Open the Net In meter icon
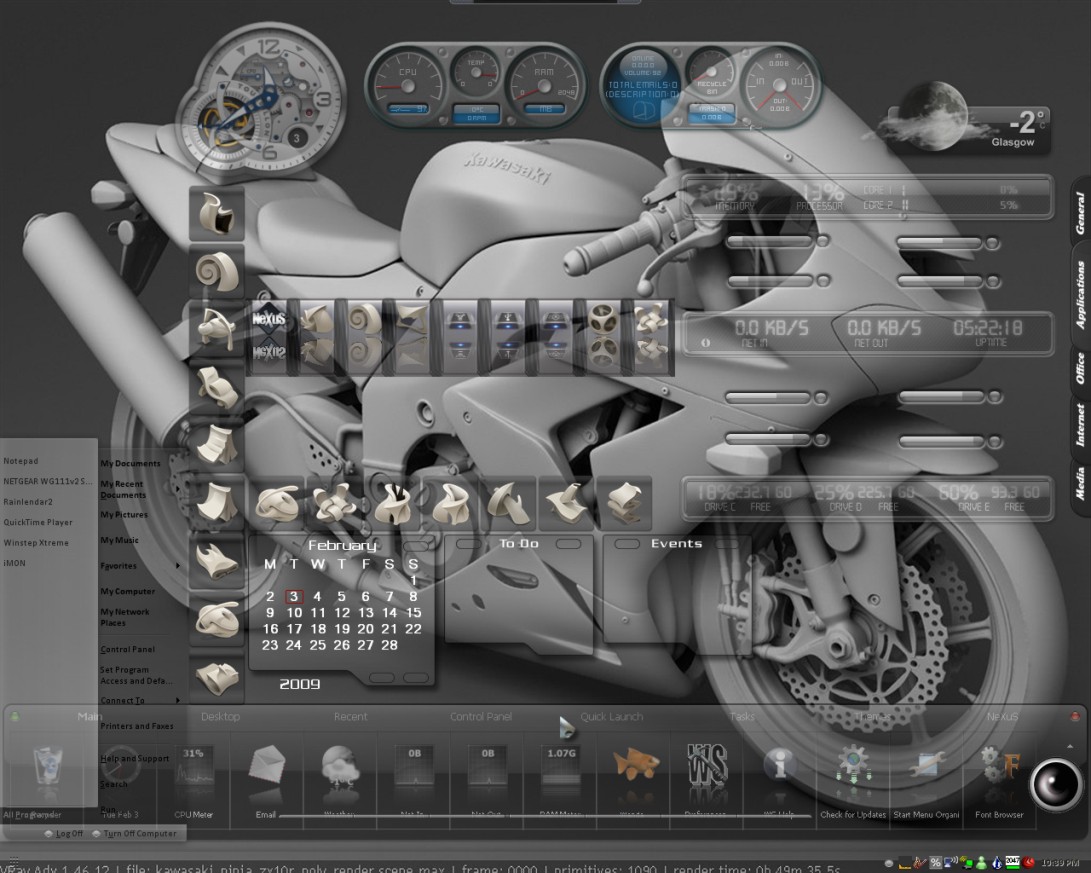Image resolution: width=1091 pixels, height=873 pixels. point(414,766)
